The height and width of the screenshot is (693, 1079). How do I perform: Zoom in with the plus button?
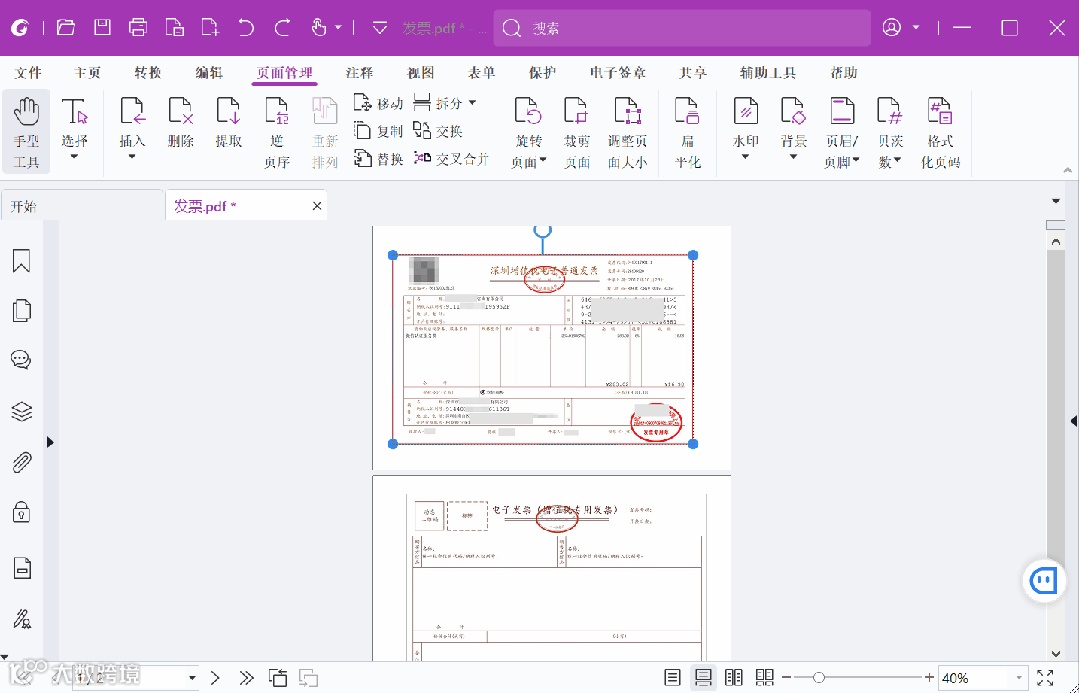tap(929, 678)
